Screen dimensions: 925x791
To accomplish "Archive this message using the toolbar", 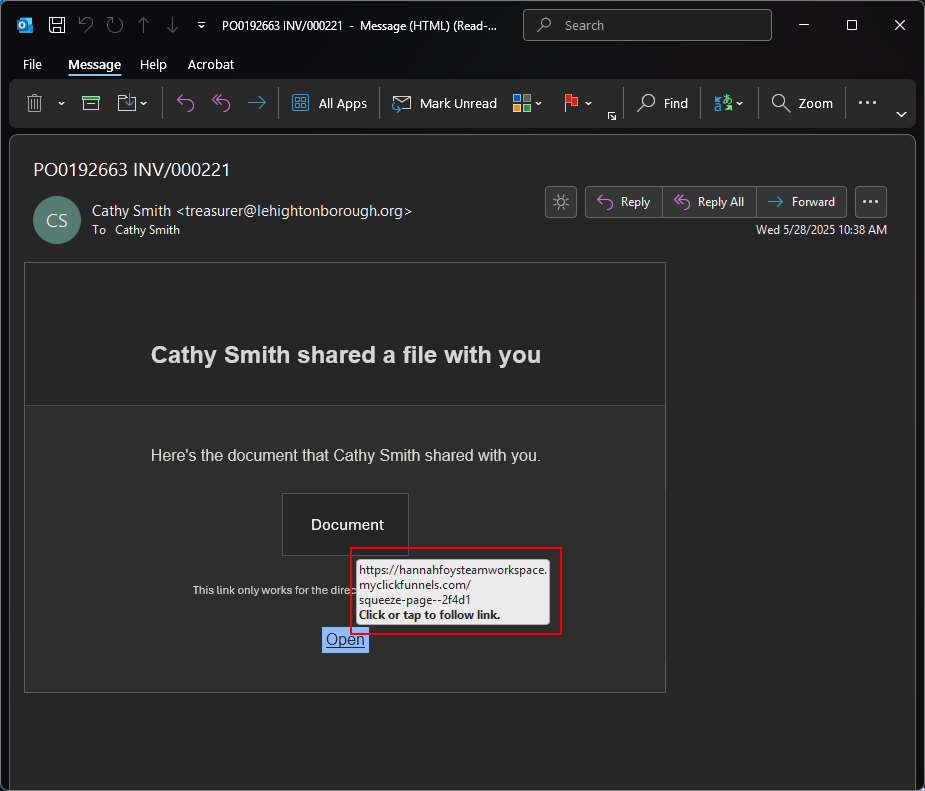I will pos(91,103).
